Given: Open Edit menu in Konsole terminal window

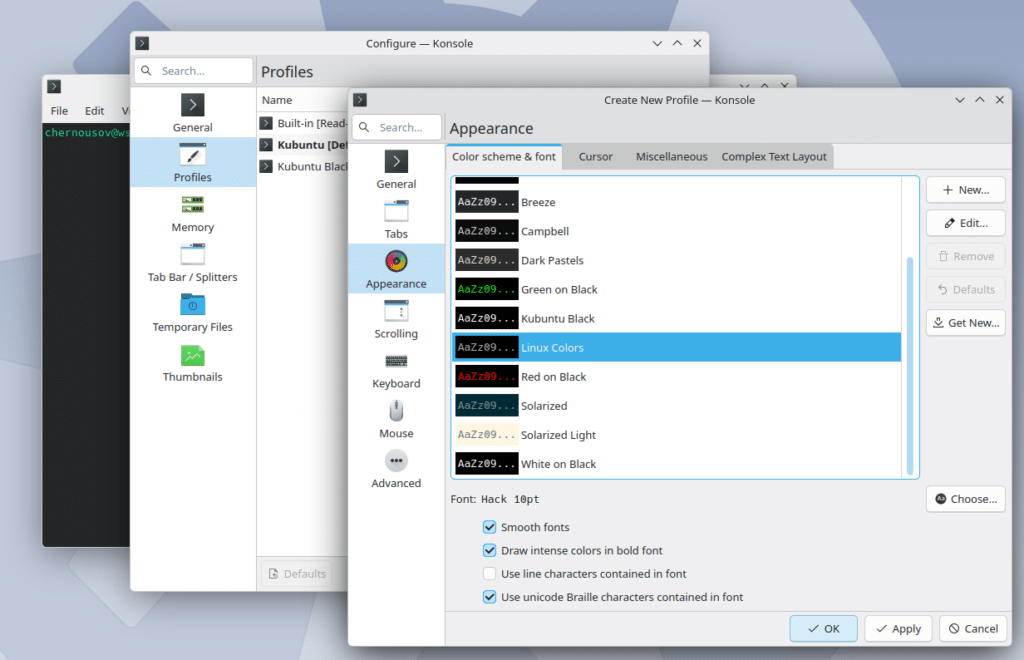Looking at the screenshot, I should pyautogui.click(x=95, y=111).
